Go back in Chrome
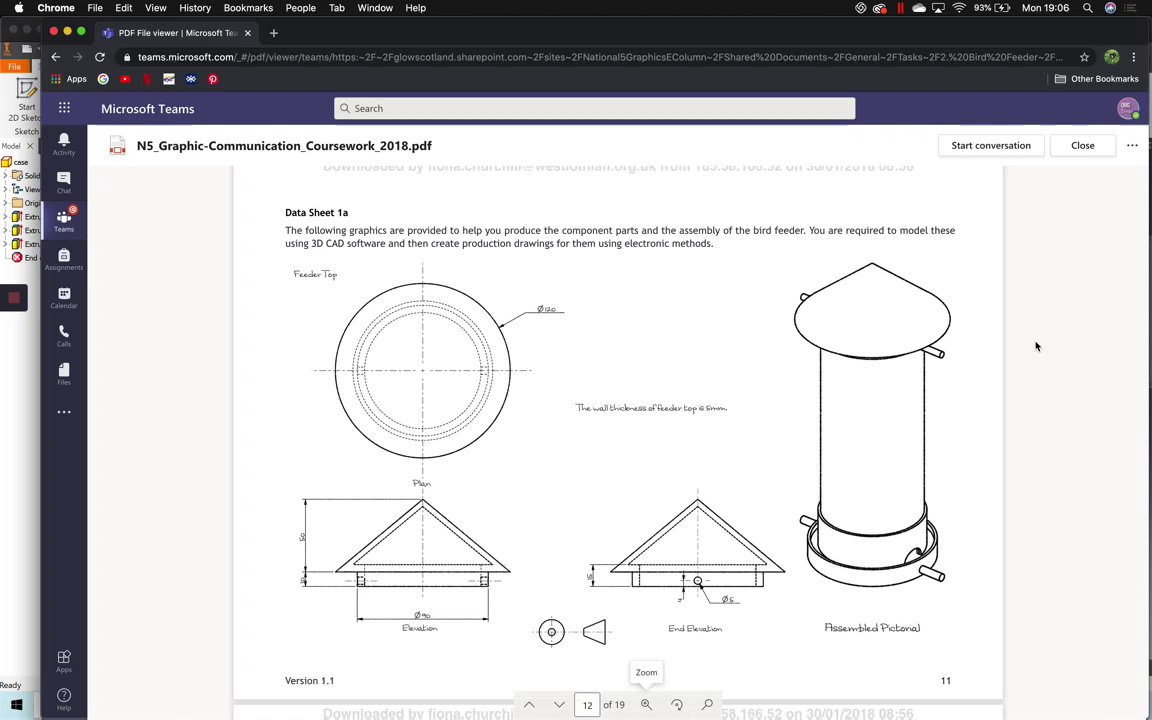The height and width of the screenshot is (720, 1152). [56, 57]
